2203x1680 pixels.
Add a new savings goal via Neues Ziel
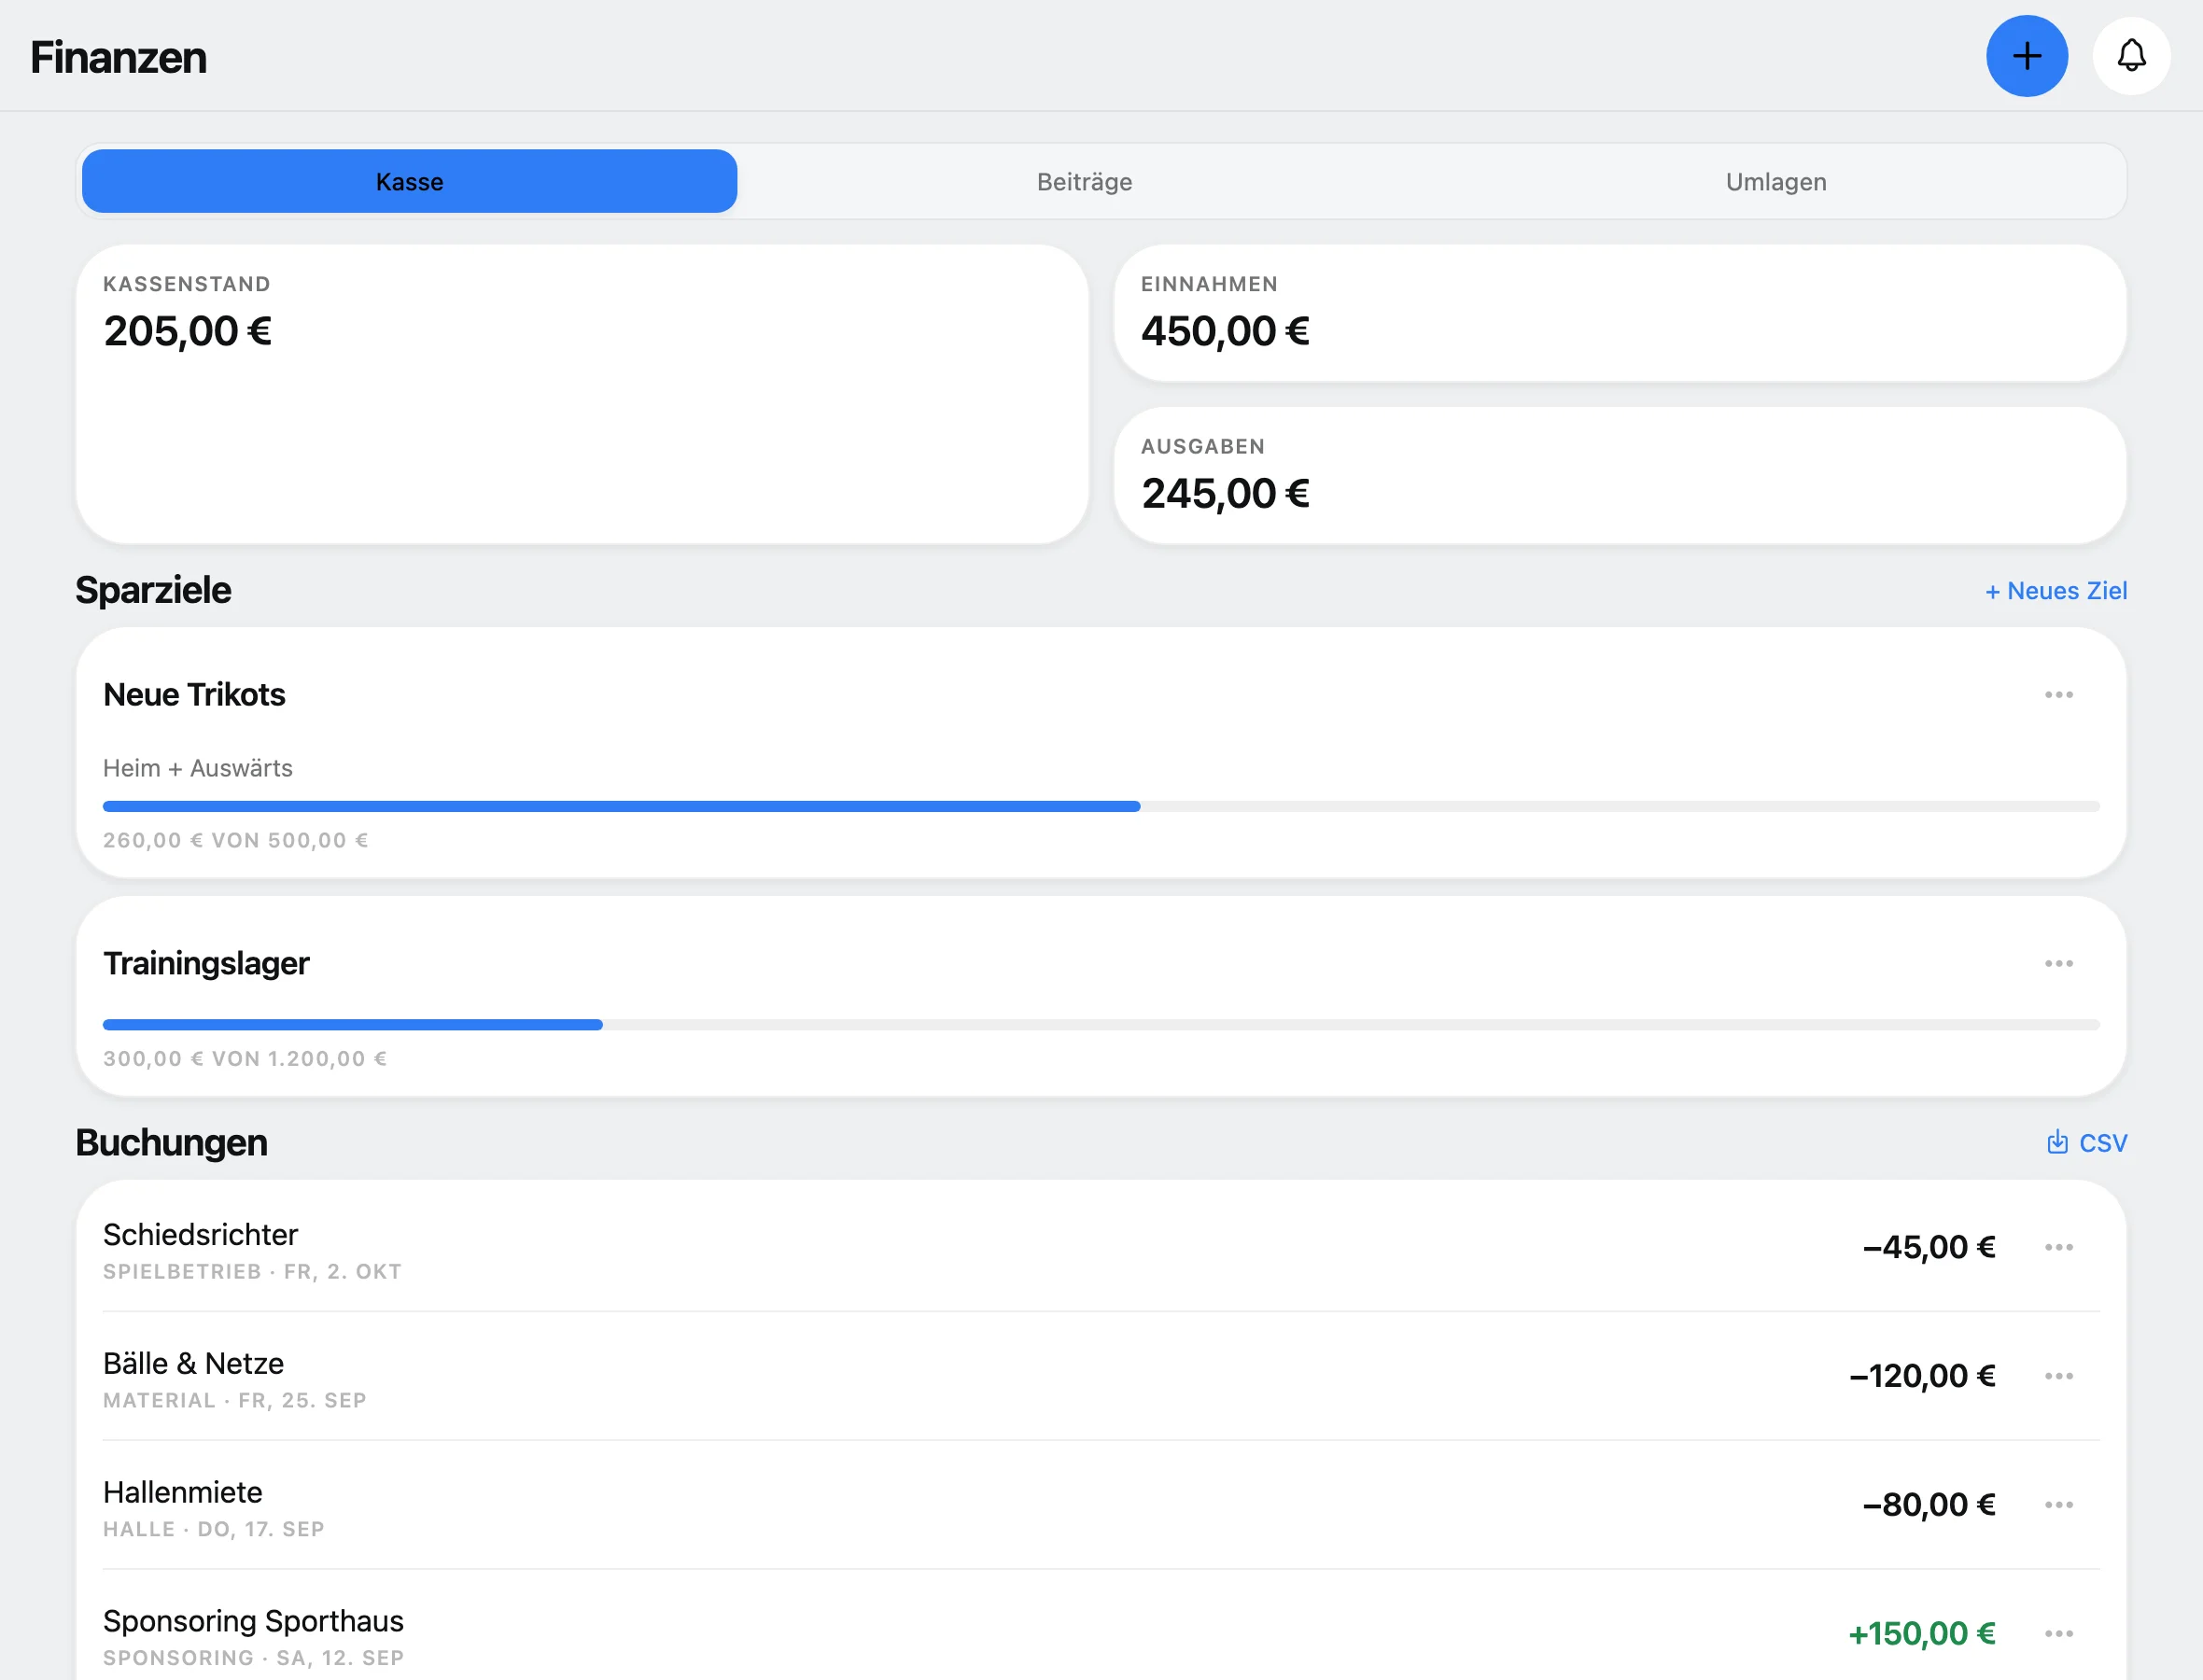pos(2055,591)
